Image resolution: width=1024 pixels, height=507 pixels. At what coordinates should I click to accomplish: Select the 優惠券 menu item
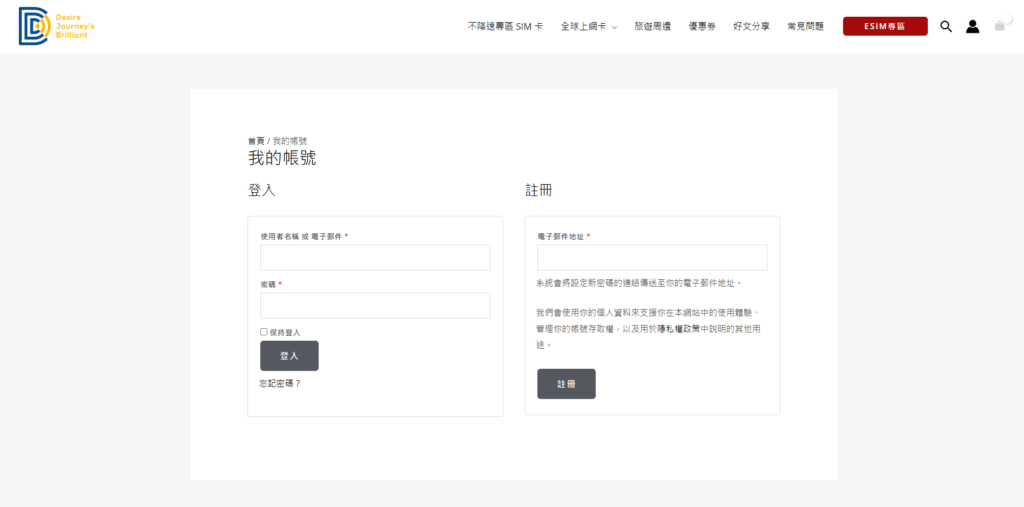[x=702, y=26]
